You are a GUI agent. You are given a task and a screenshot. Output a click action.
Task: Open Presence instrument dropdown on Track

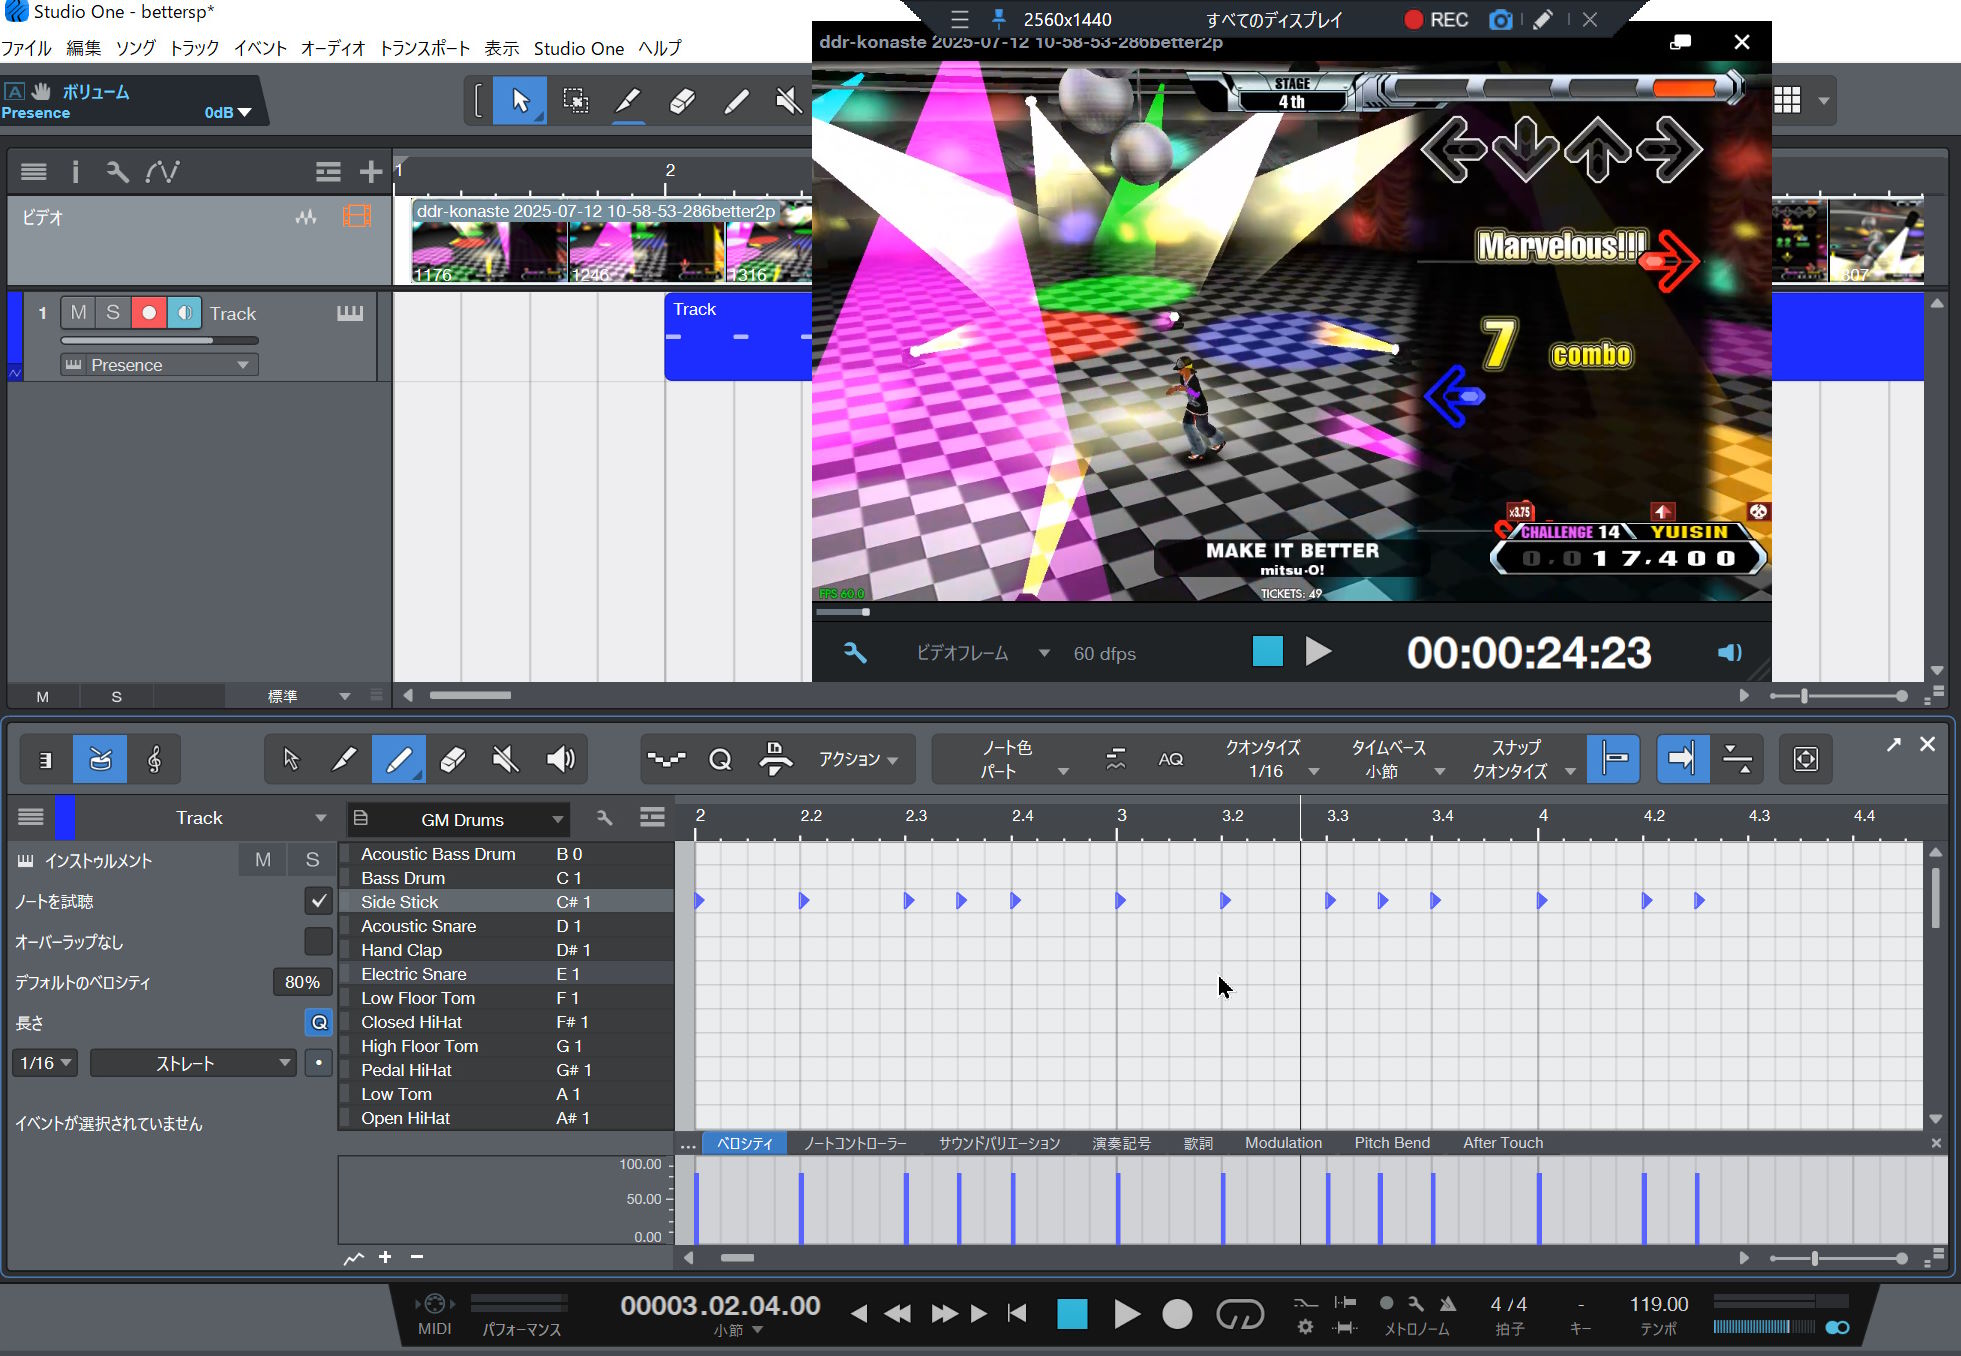[x=159, y=365]
